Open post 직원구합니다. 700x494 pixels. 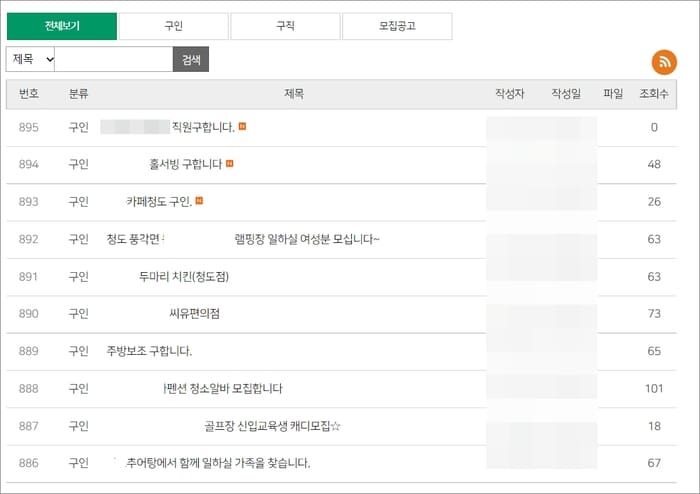tap(203, 128)
